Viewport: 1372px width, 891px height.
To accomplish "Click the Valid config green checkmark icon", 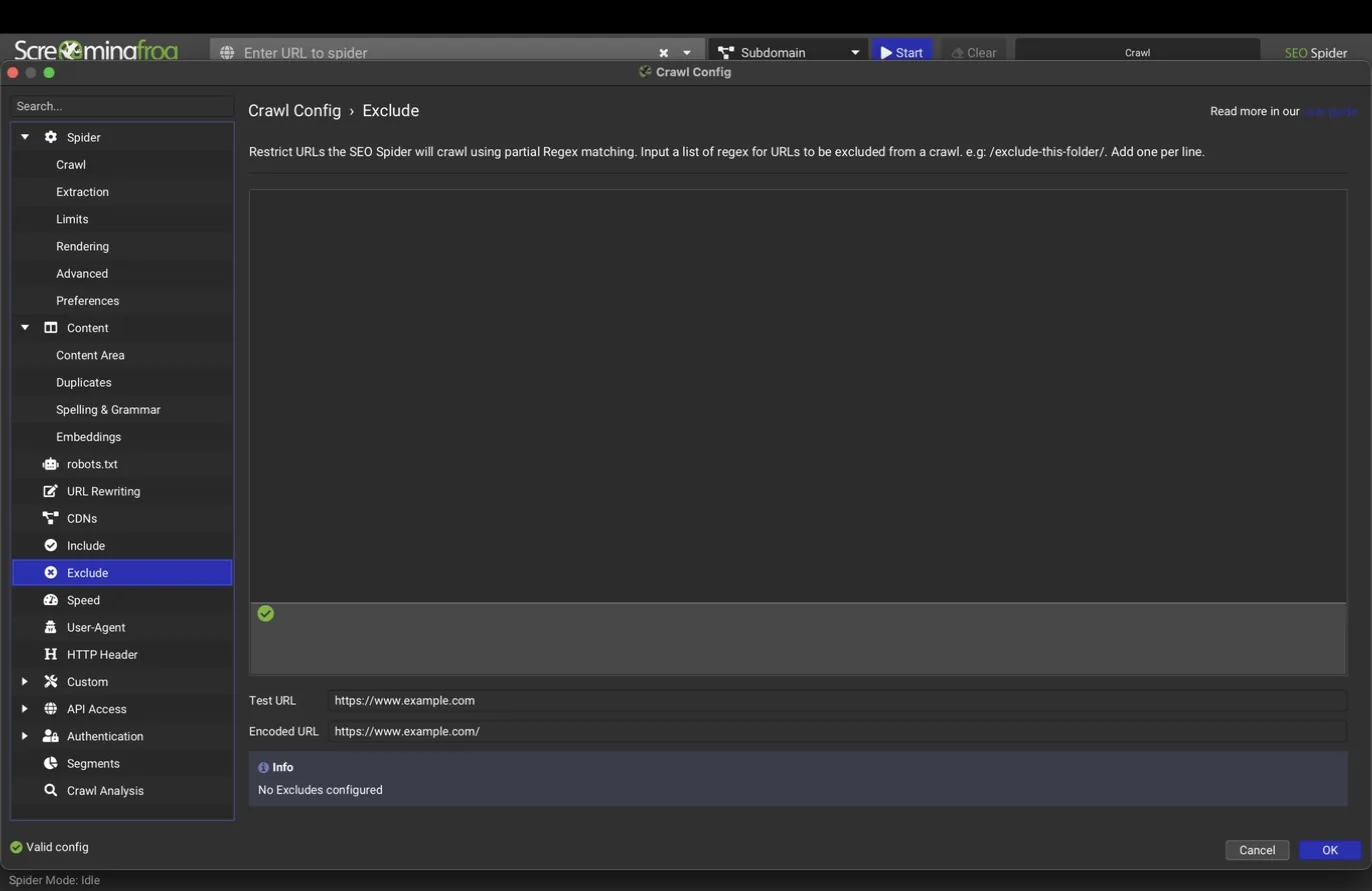I will (16, 848).
